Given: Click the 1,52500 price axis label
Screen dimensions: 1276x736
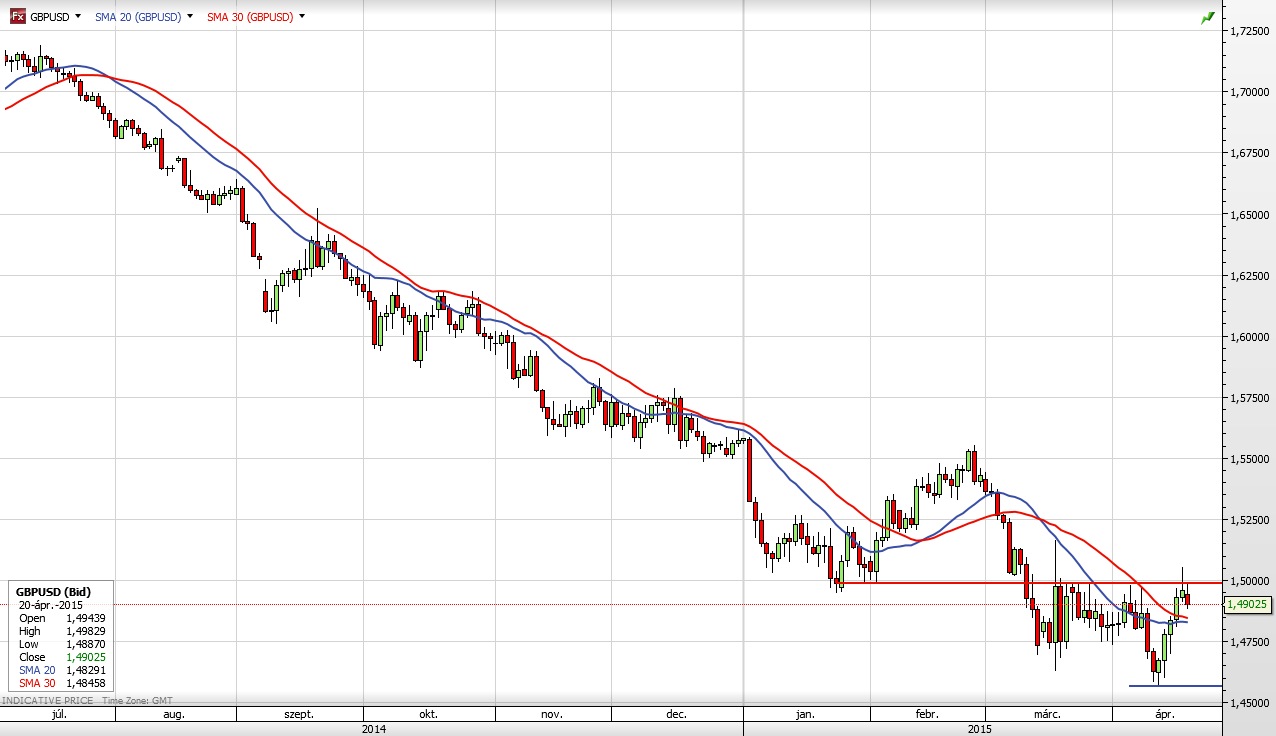Looking at the screenshot, I should 1250,519.
